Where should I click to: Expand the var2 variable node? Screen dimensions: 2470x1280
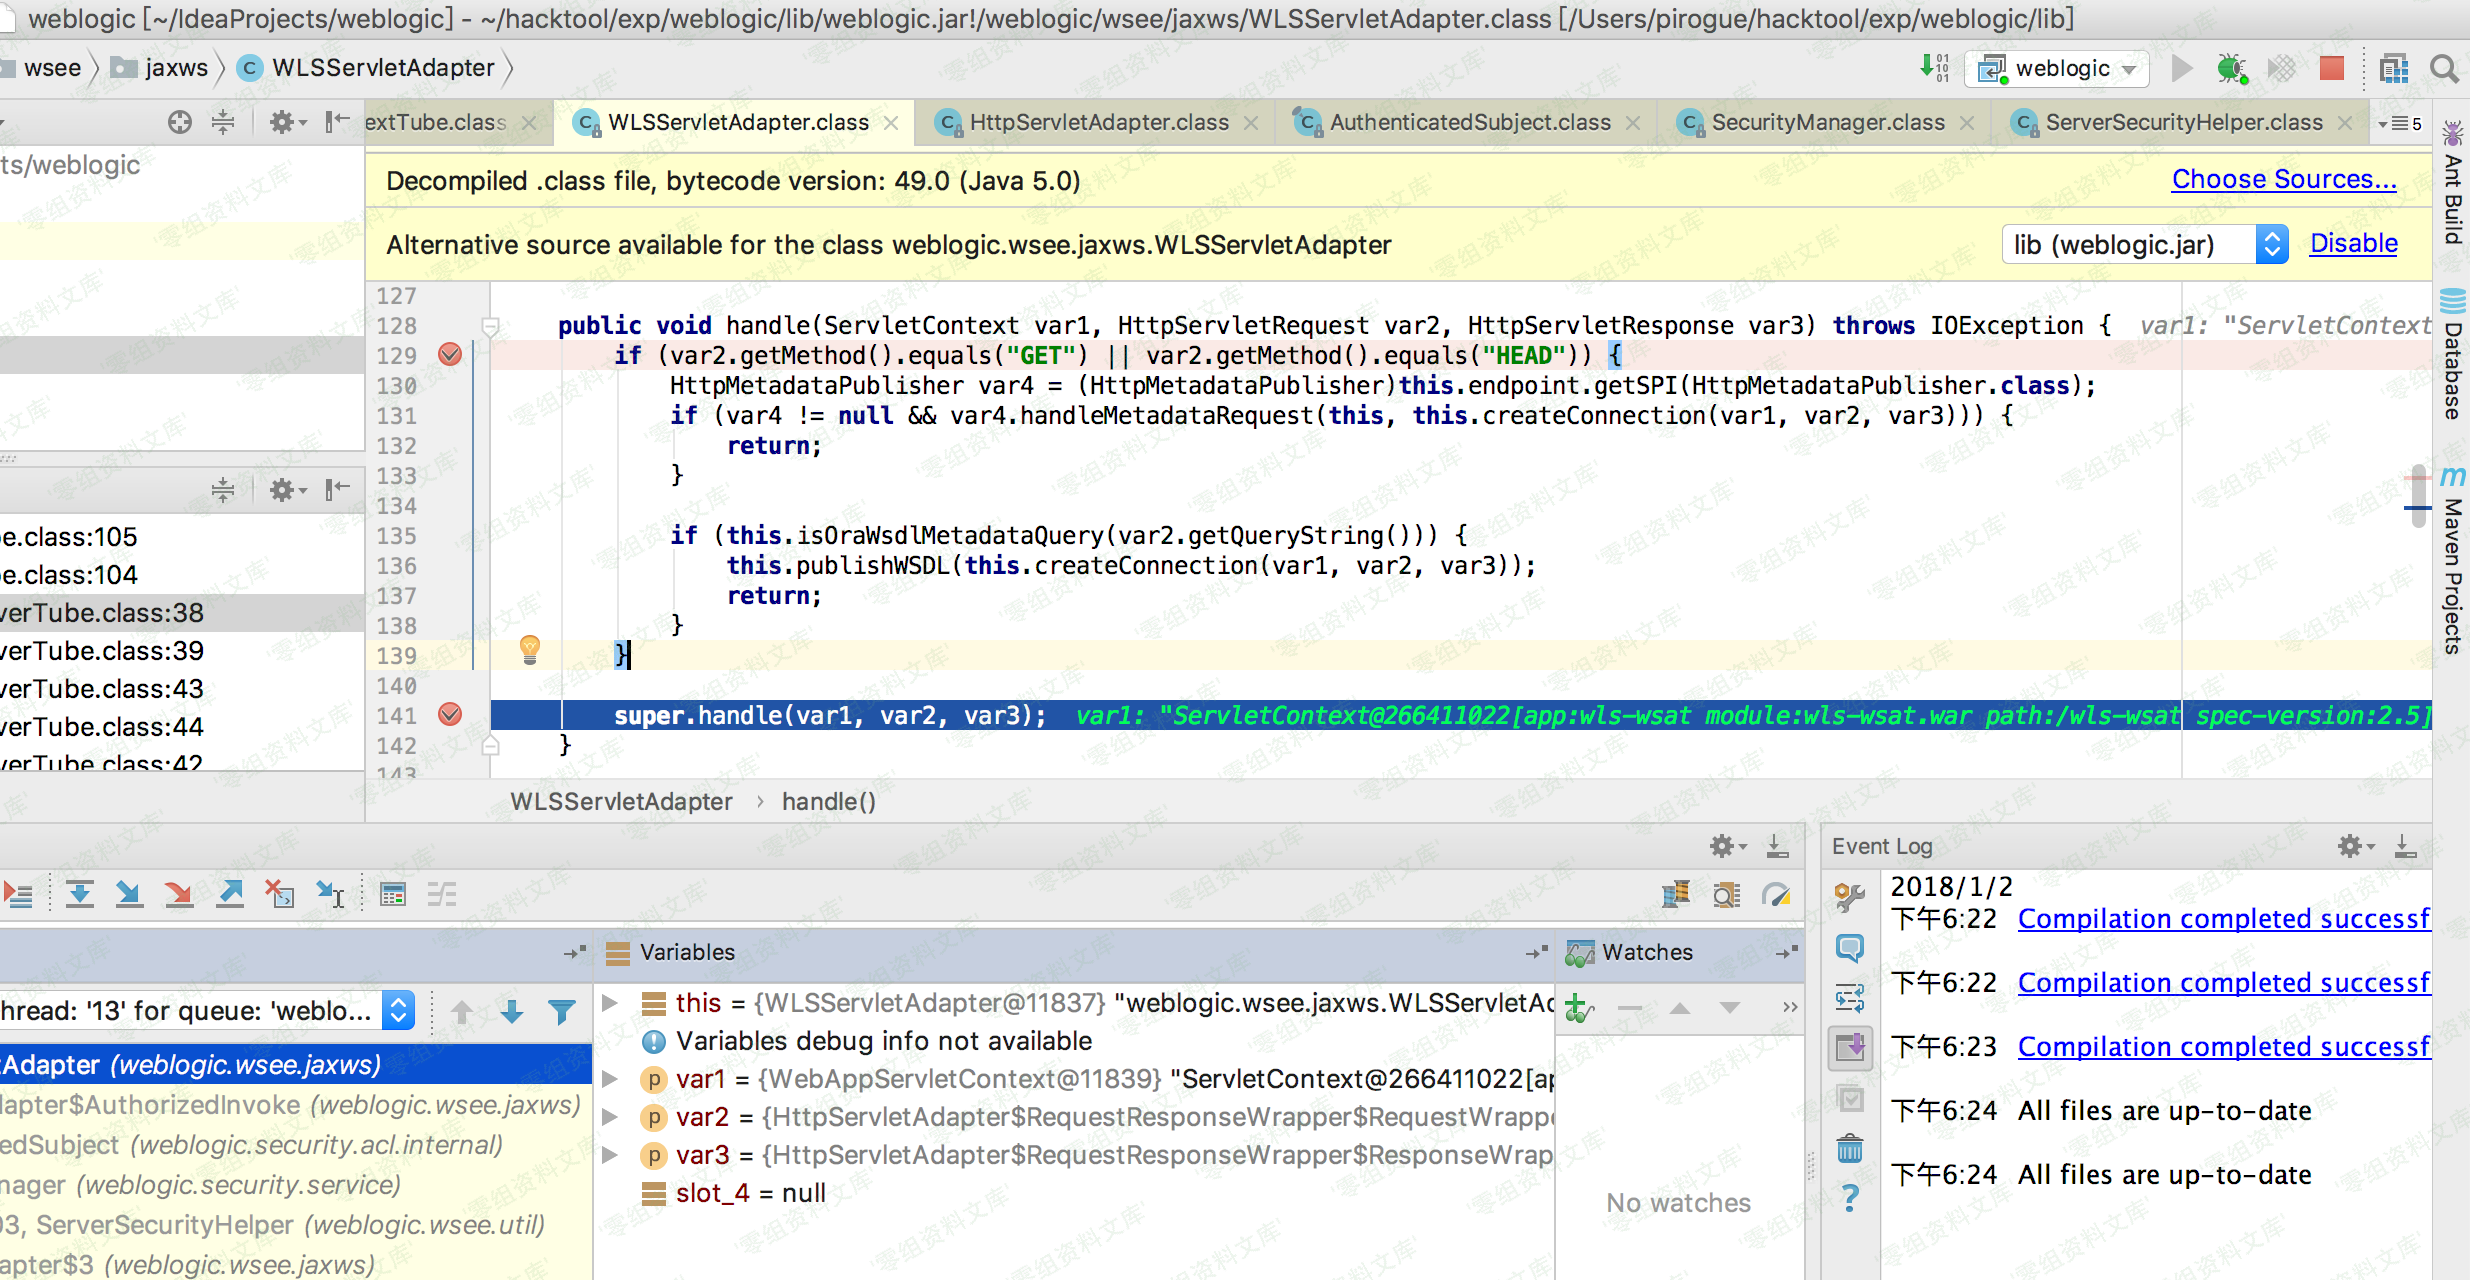click(609, 1117)
